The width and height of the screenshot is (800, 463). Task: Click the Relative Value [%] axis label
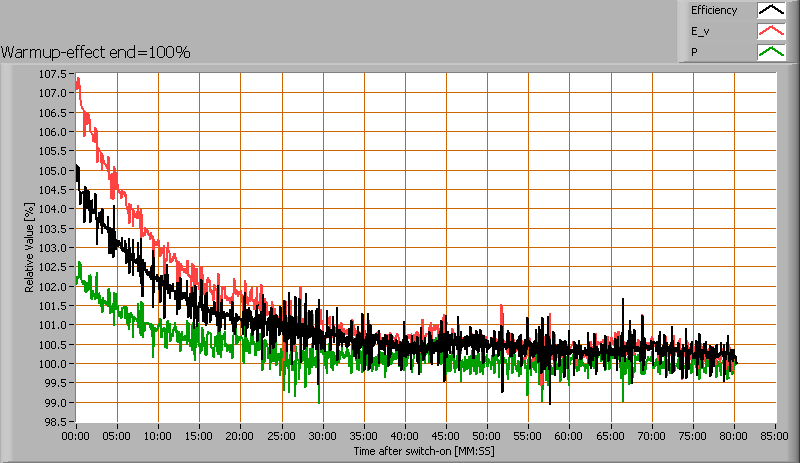[30, 246]
